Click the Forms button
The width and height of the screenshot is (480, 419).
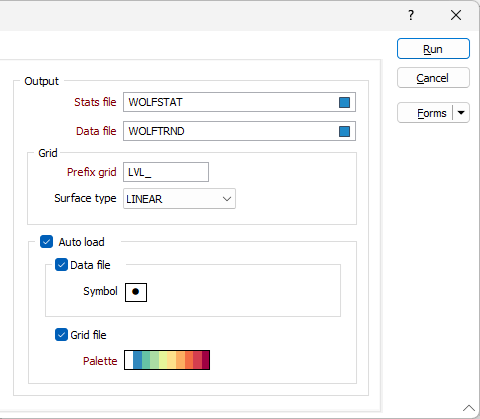click(425, 113)
